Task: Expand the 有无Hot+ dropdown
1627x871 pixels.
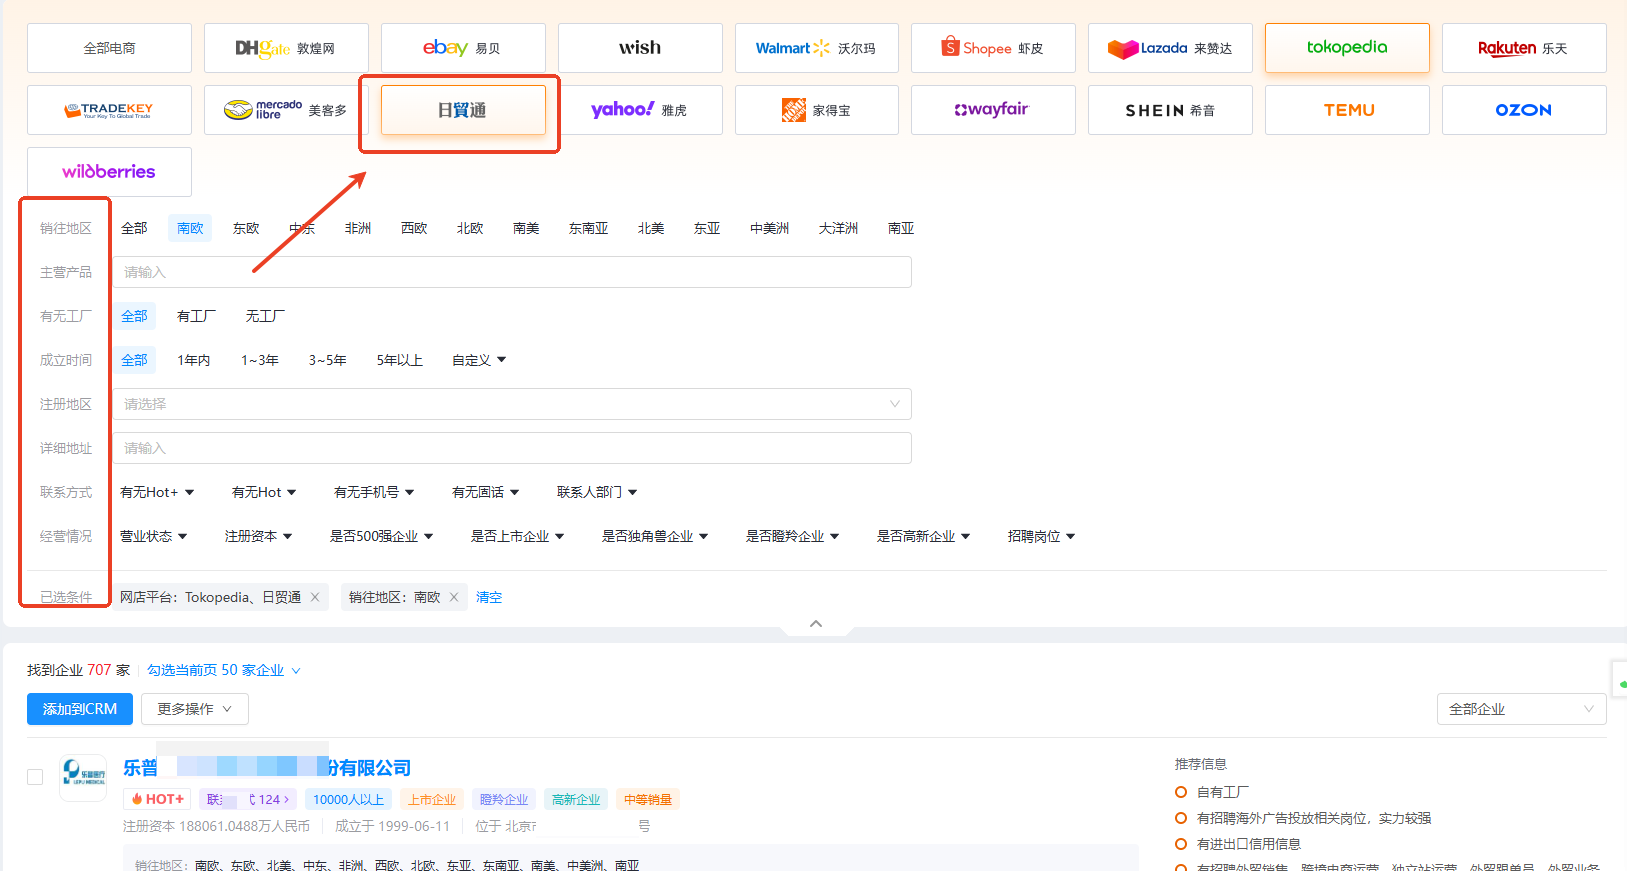Action: point(157,492)
